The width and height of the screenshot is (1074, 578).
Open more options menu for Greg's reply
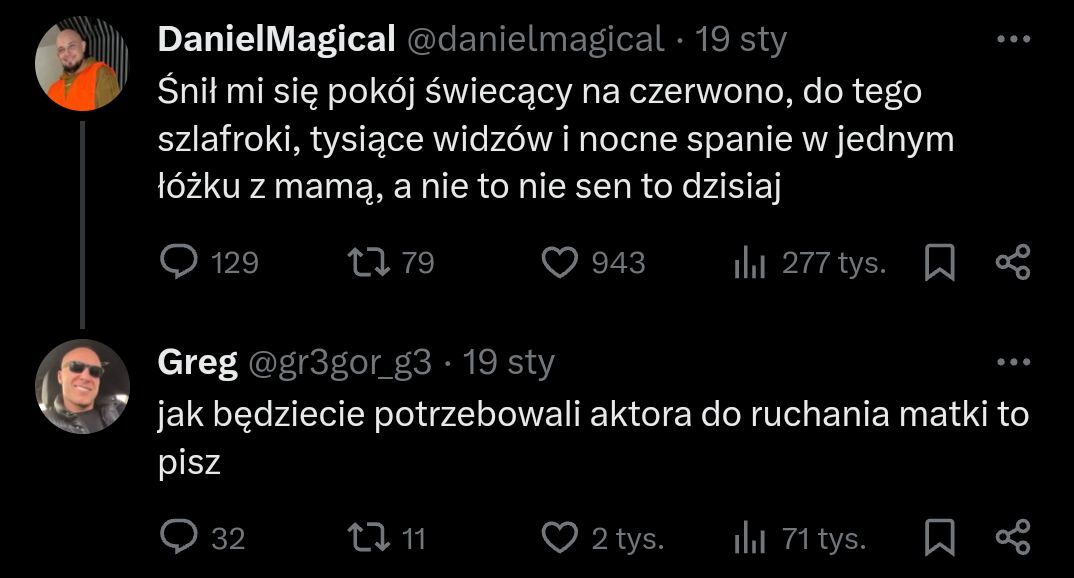pyautogui.click(x=1013, y=362)
